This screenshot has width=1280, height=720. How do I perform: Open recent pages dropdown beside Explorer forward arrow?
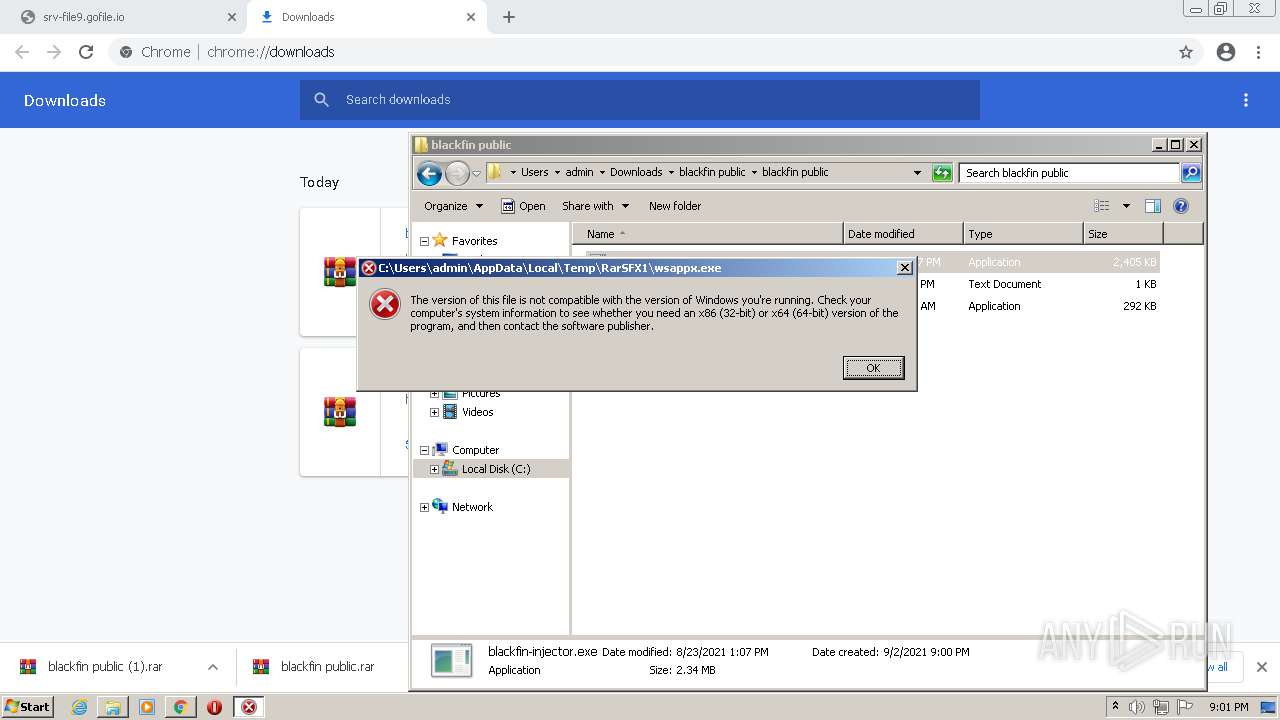[x=477, y=173]
